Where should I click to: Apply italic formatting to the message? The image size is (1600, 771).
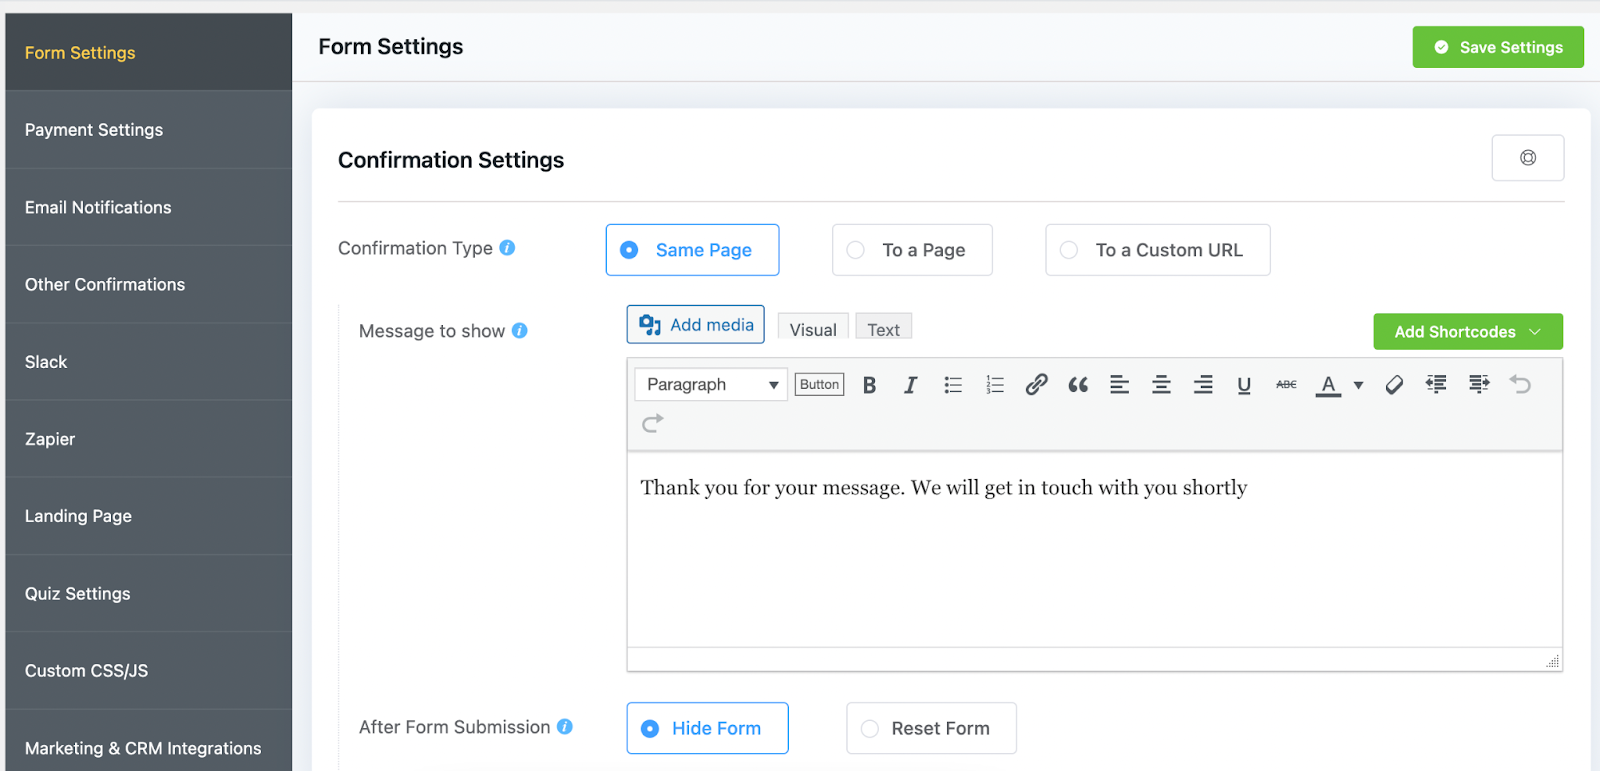tap(910, 385)
